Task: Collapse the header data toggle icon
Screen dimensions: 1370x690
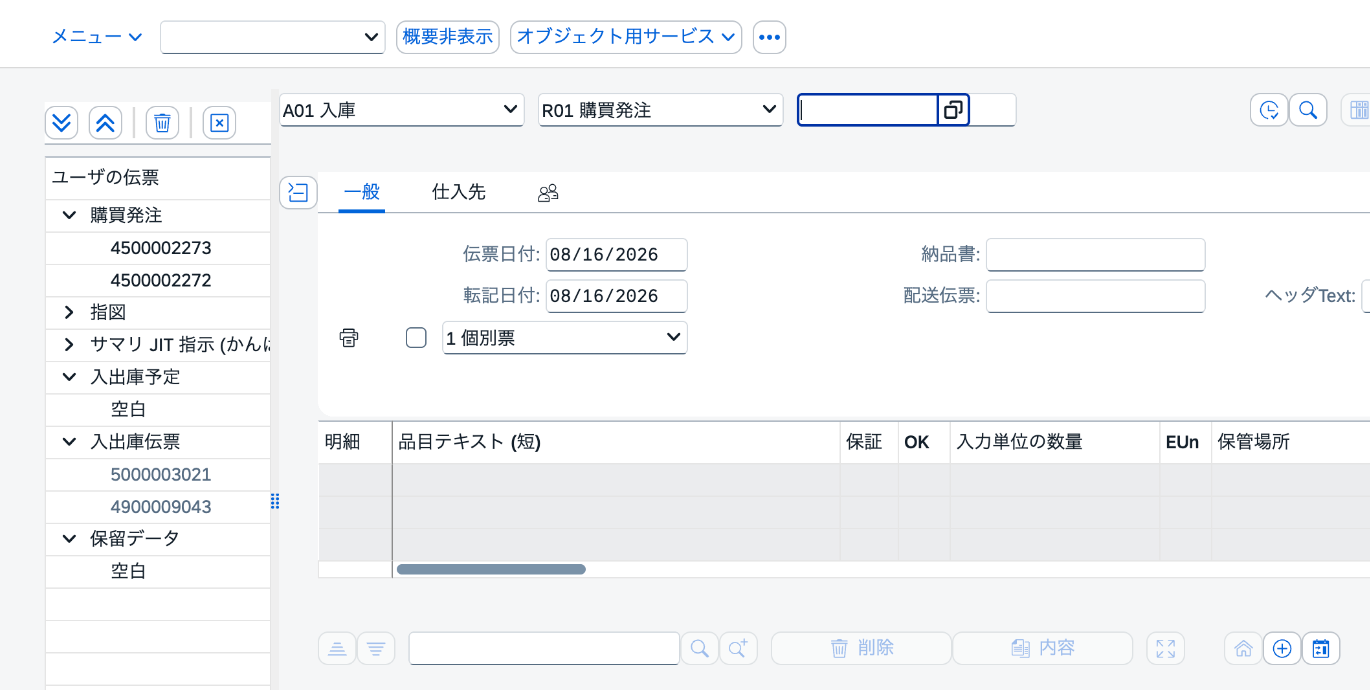Action: click(x=298, y=193)
